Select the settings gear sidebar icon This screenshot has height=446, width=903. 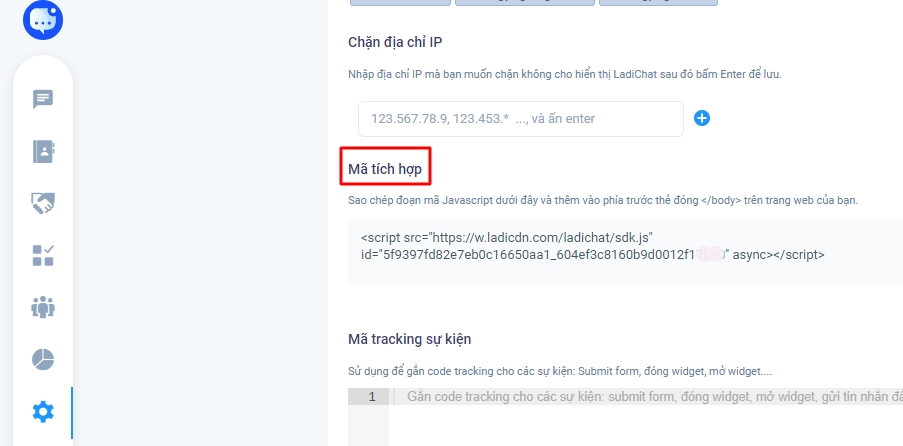click(x=43, y=411)
